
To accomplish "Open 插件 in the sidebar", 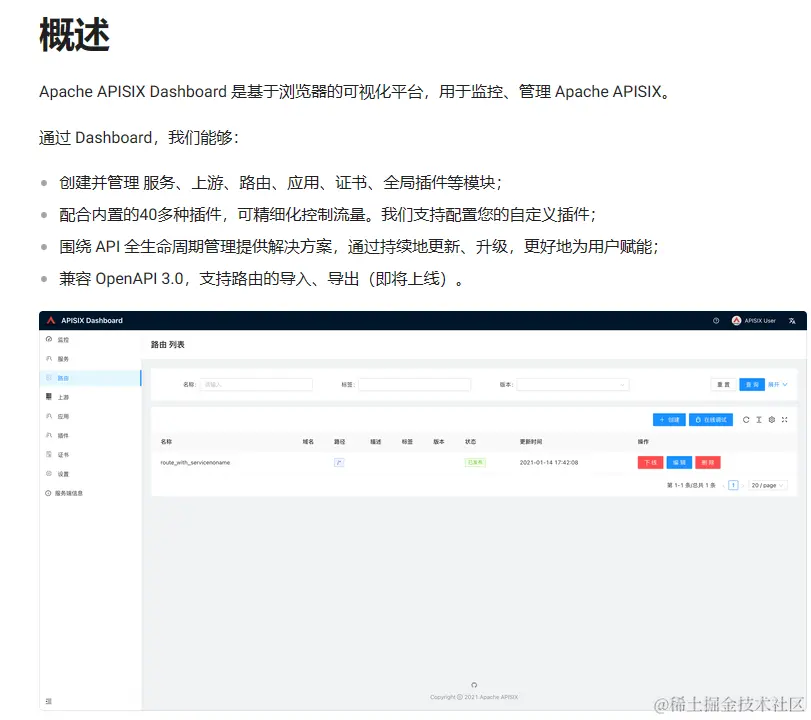I will coord(90,436).
